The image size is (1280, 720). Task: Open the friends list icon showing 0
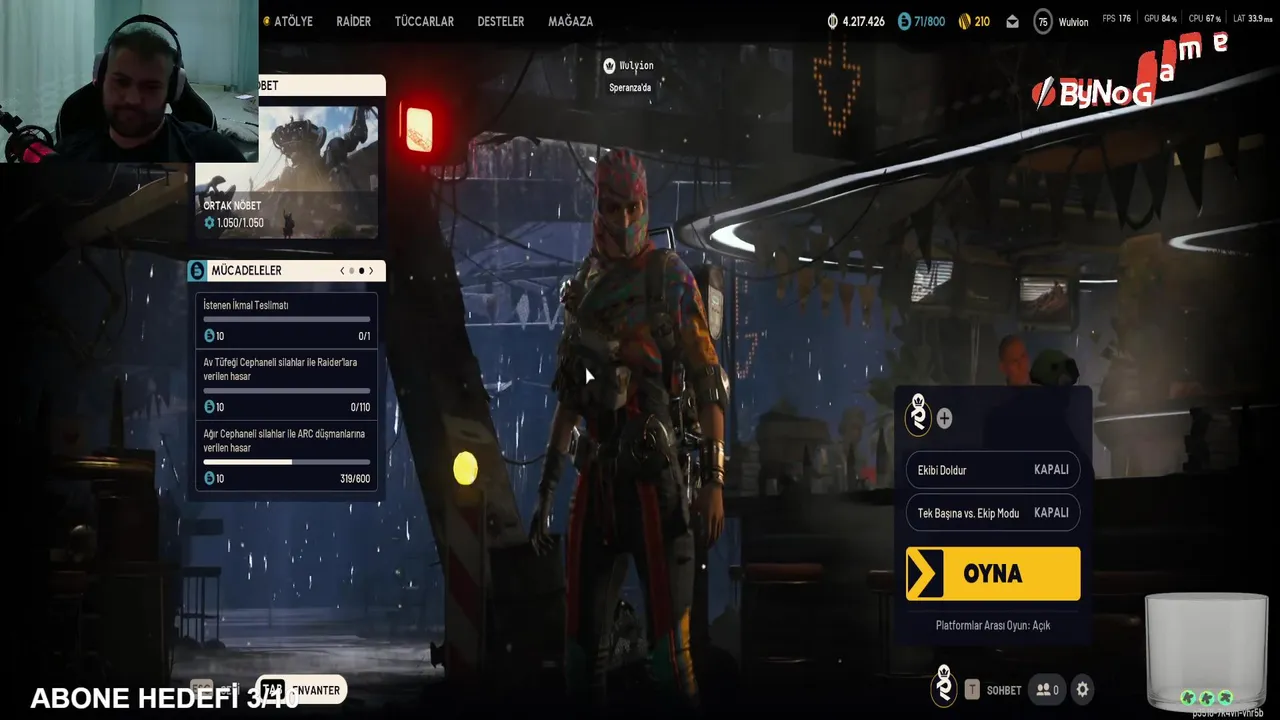[1048, 689]
